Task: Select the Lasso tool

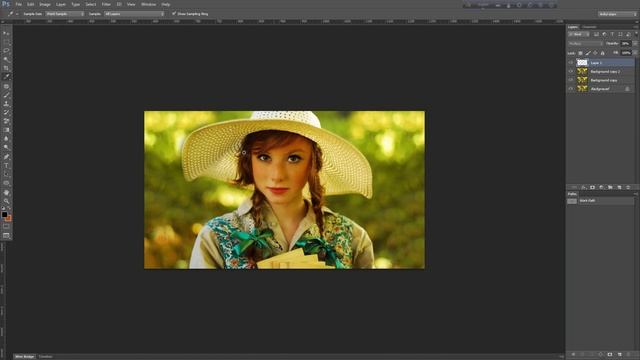Action: (x=6, y=51)
